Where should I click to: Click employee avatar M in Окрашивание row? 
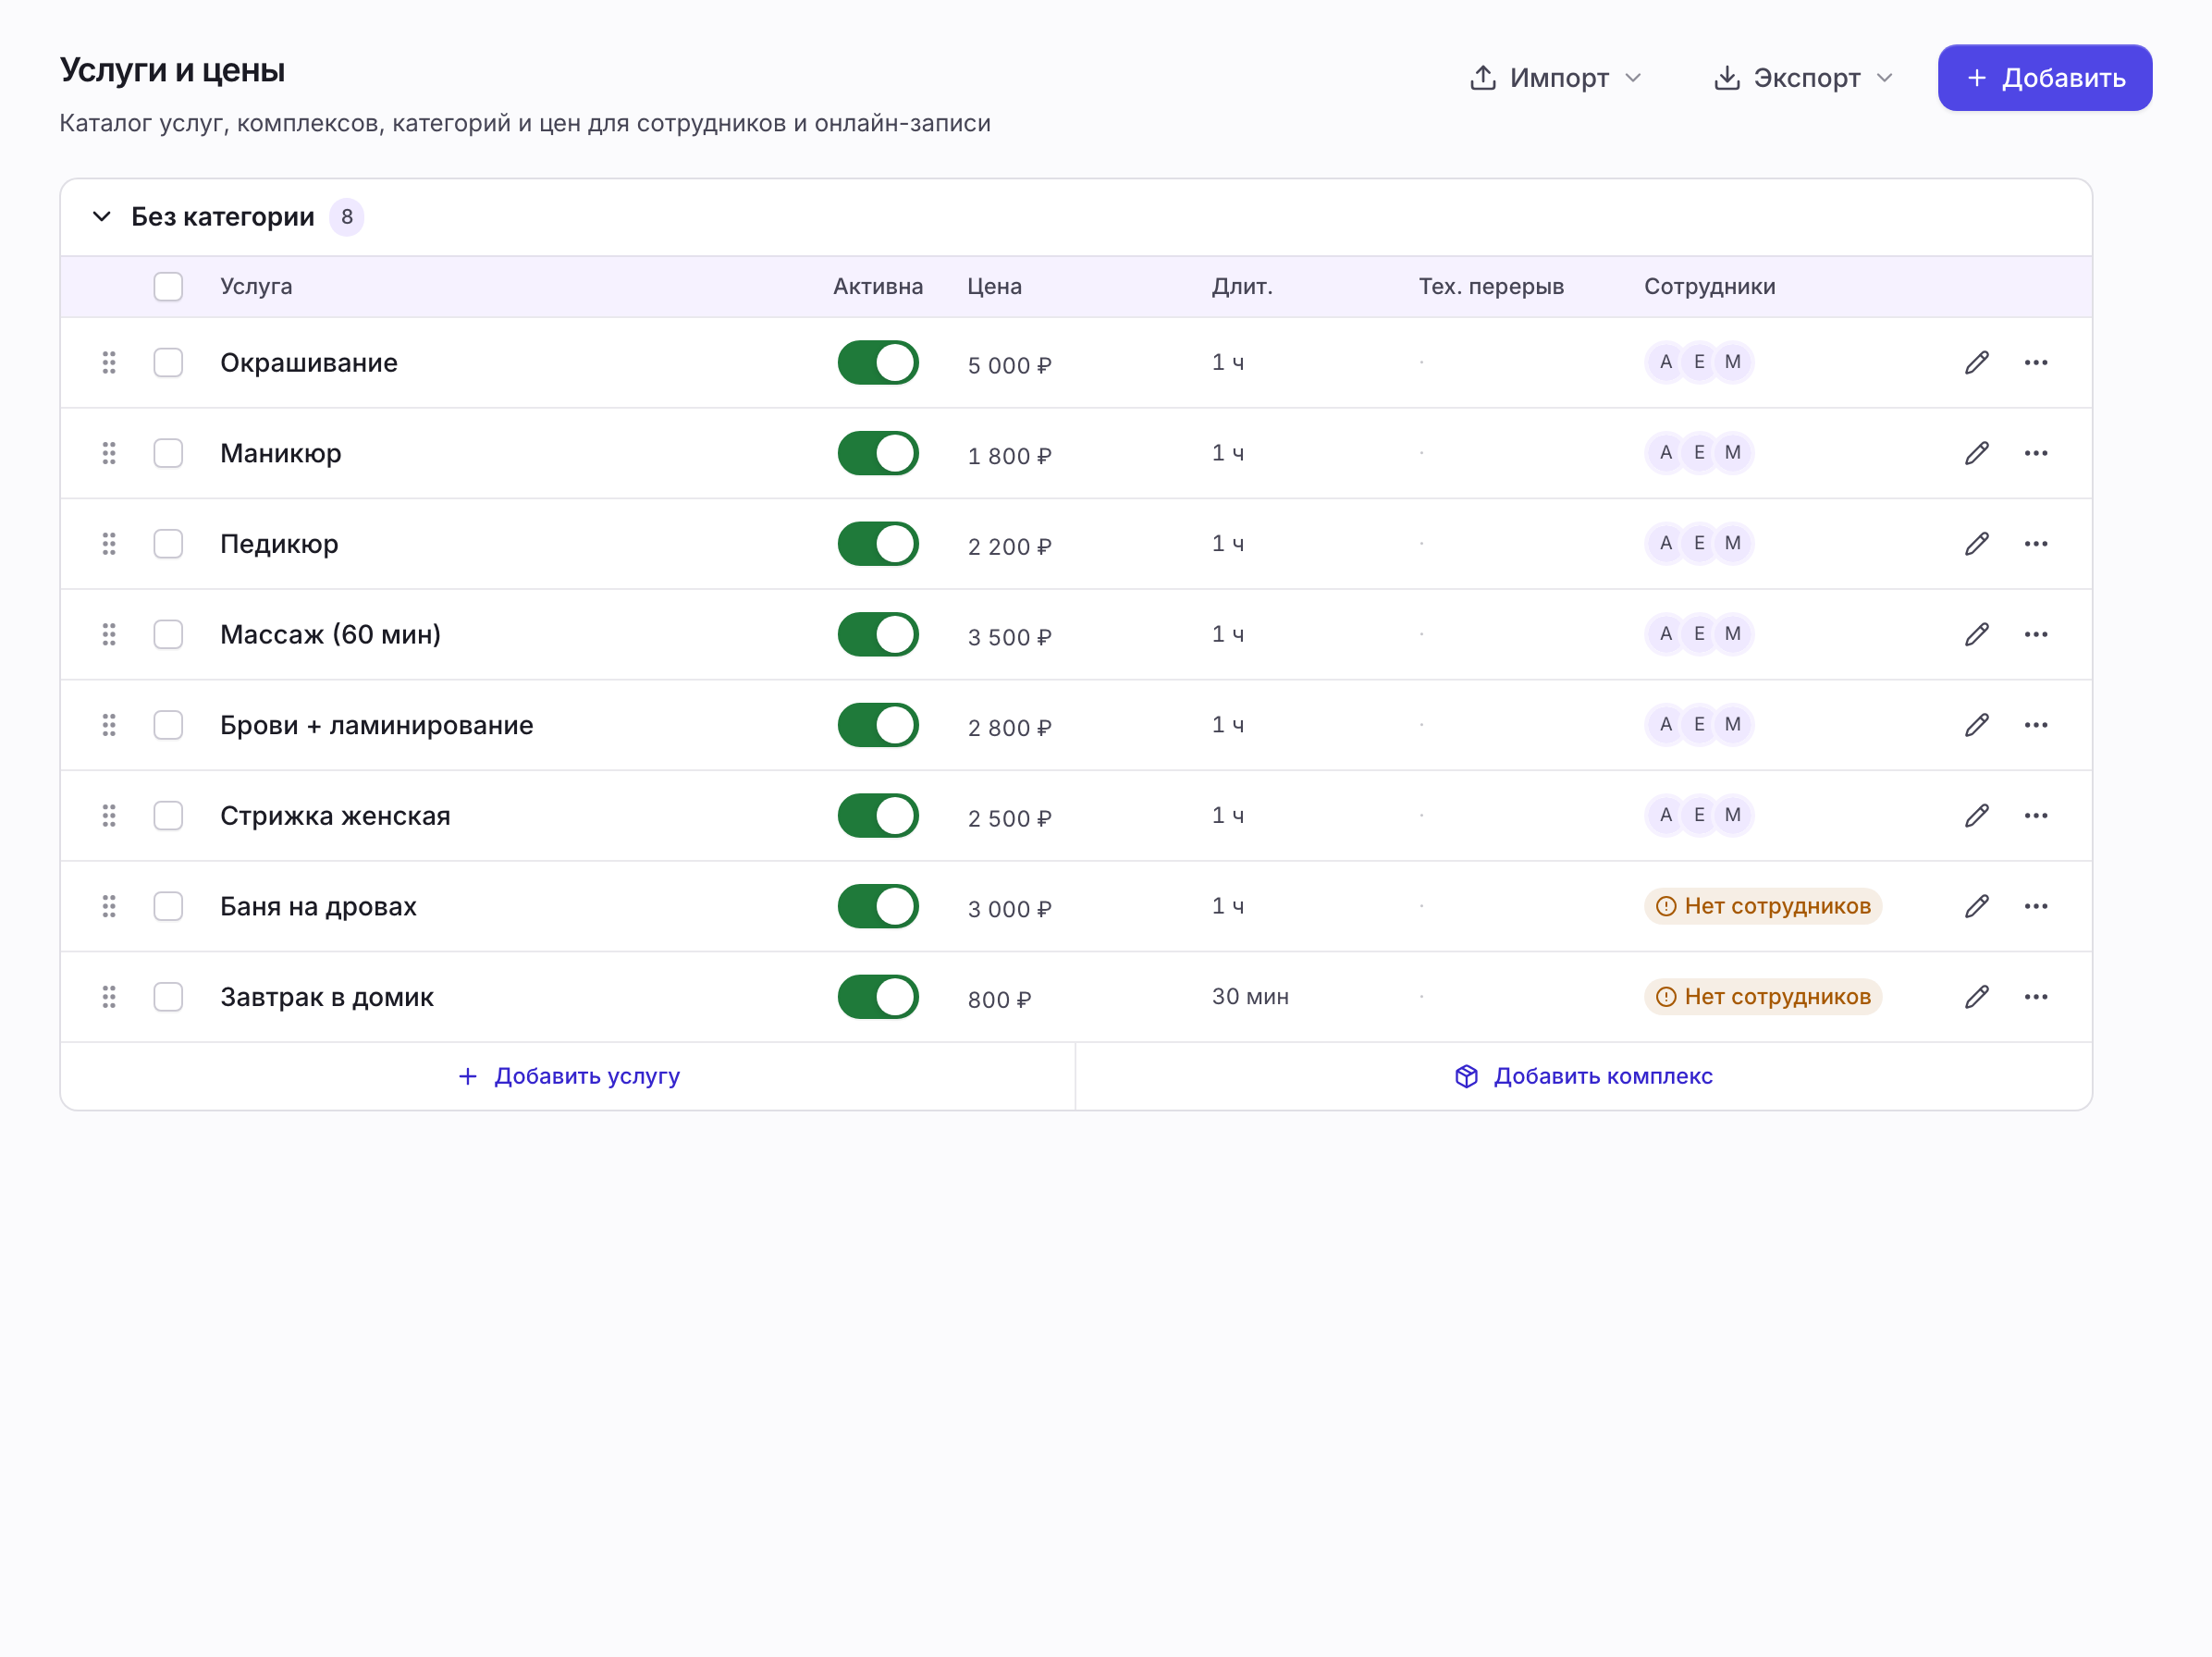(x=1732, y=362)
